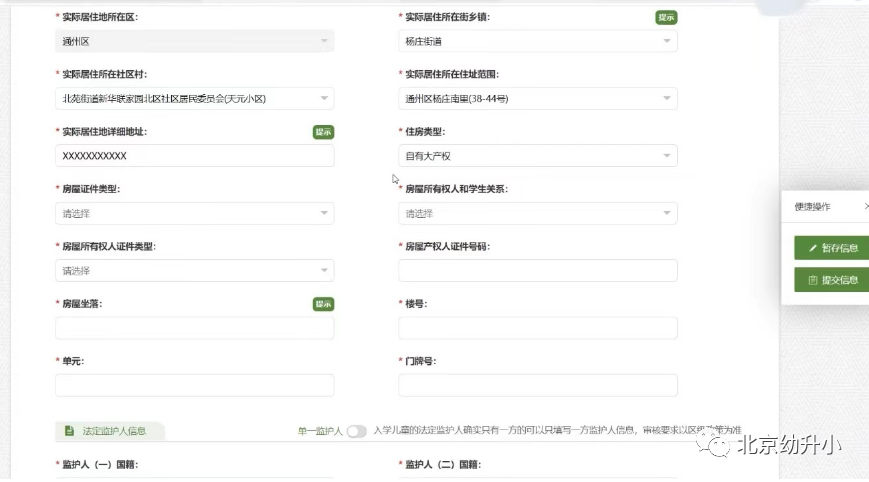The image size is (869, 482).
Task: Open the 实际居住所在街乡镇 dropdown showing 杨庄街道
Action: tap(538, 42)
